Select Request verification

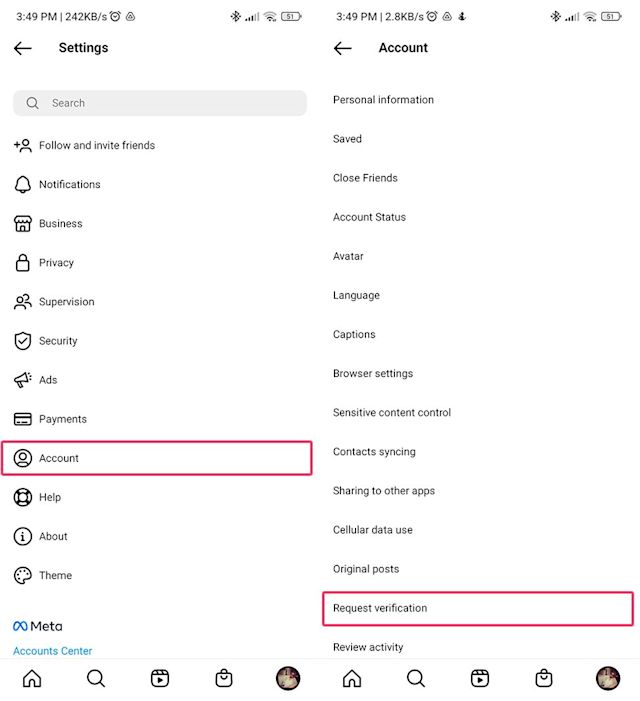(x=478, y=608)
